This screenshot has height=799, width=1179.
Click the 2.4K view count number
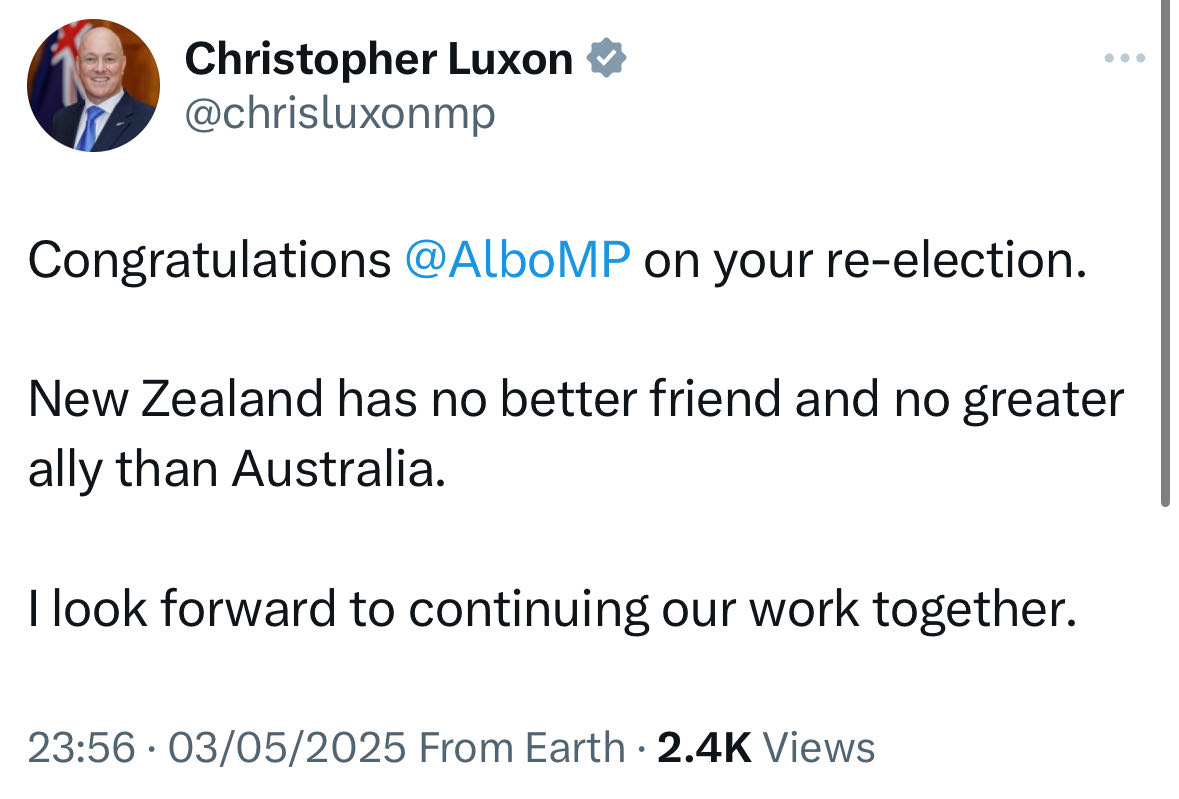[704, 747]
